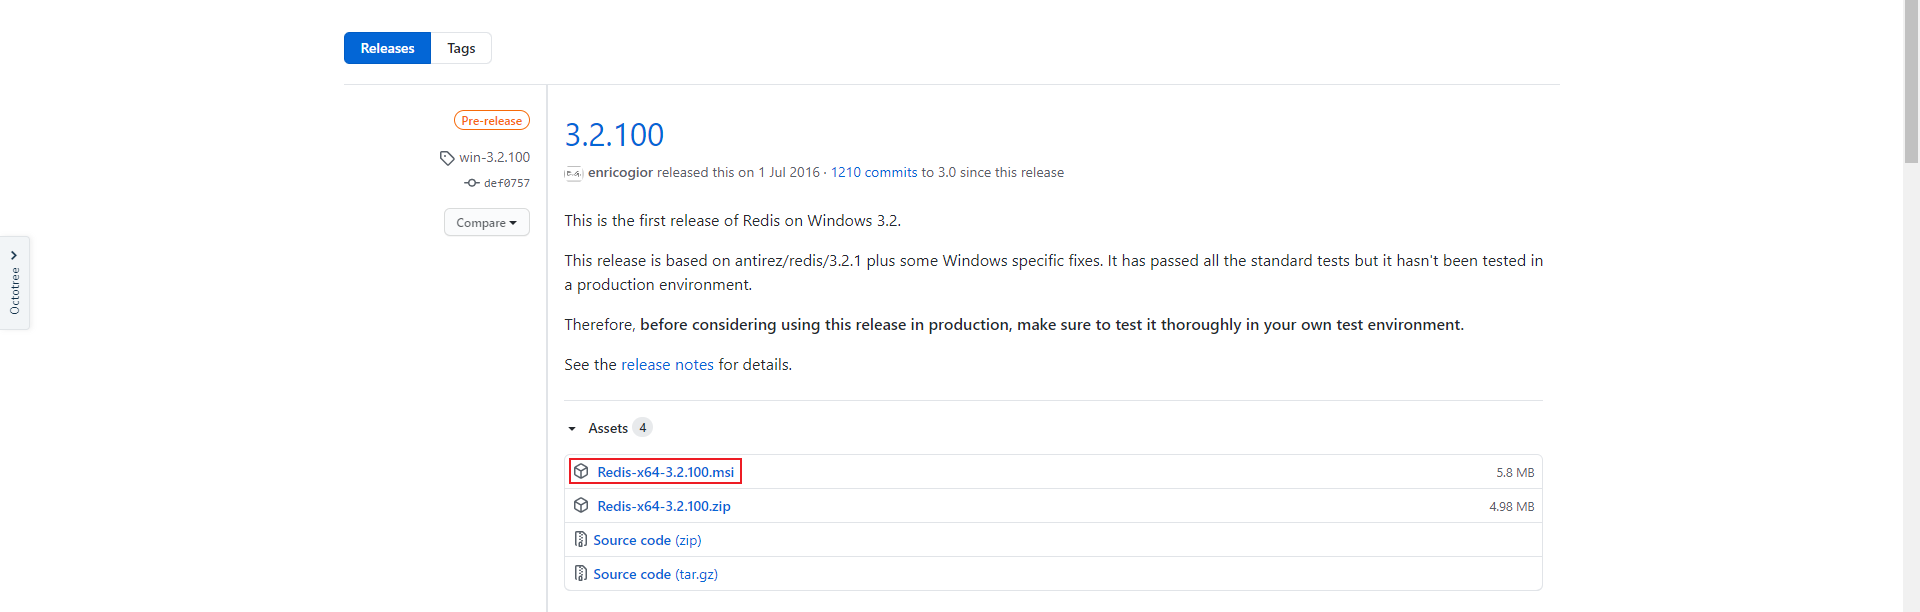Open the release notes link
Viewport: 1920px width, 612px height.
click(x=667, y=365)
